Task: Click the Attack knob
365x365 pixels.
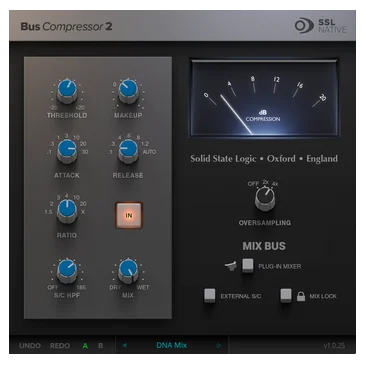Action: pyautogui.click(x=67, y=151)
